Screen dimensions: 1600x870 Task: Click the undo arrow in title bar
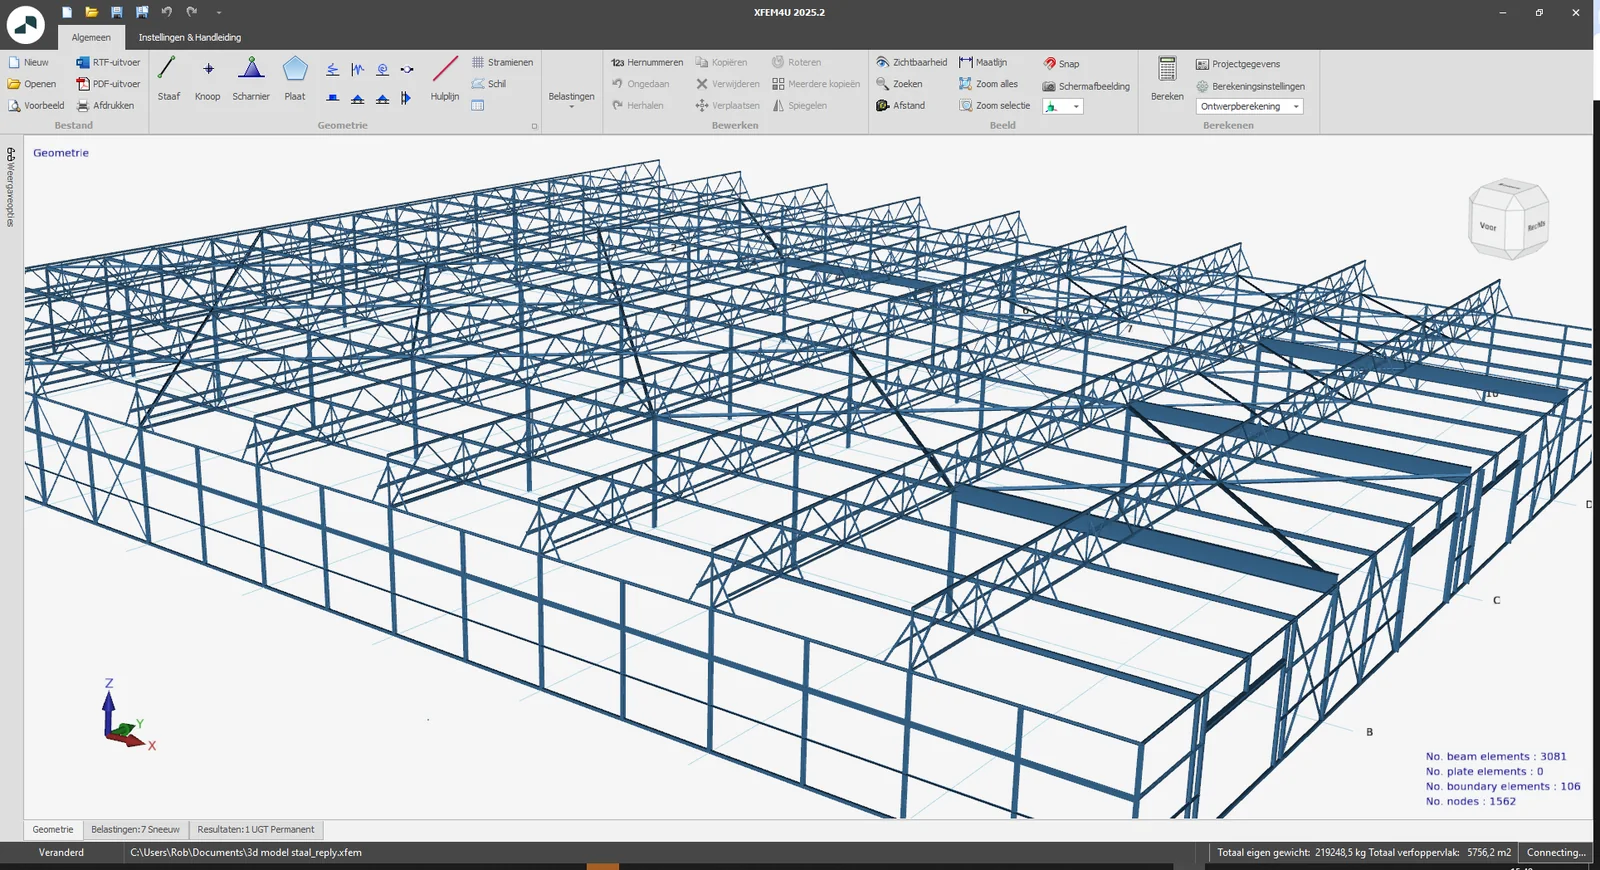click(167, 12)
